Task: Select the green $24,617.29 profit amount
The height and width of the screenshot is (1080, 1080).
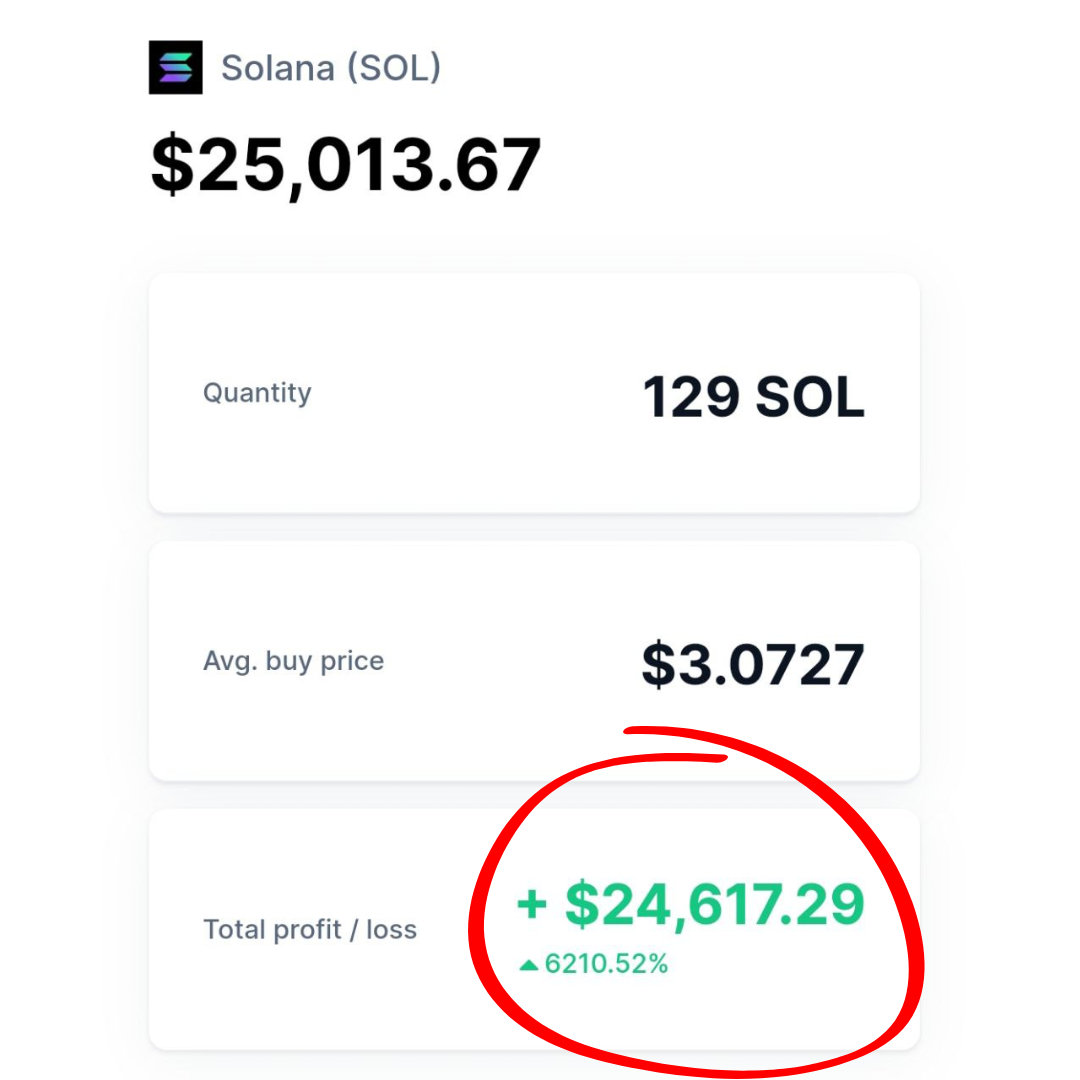Action: 713,904
